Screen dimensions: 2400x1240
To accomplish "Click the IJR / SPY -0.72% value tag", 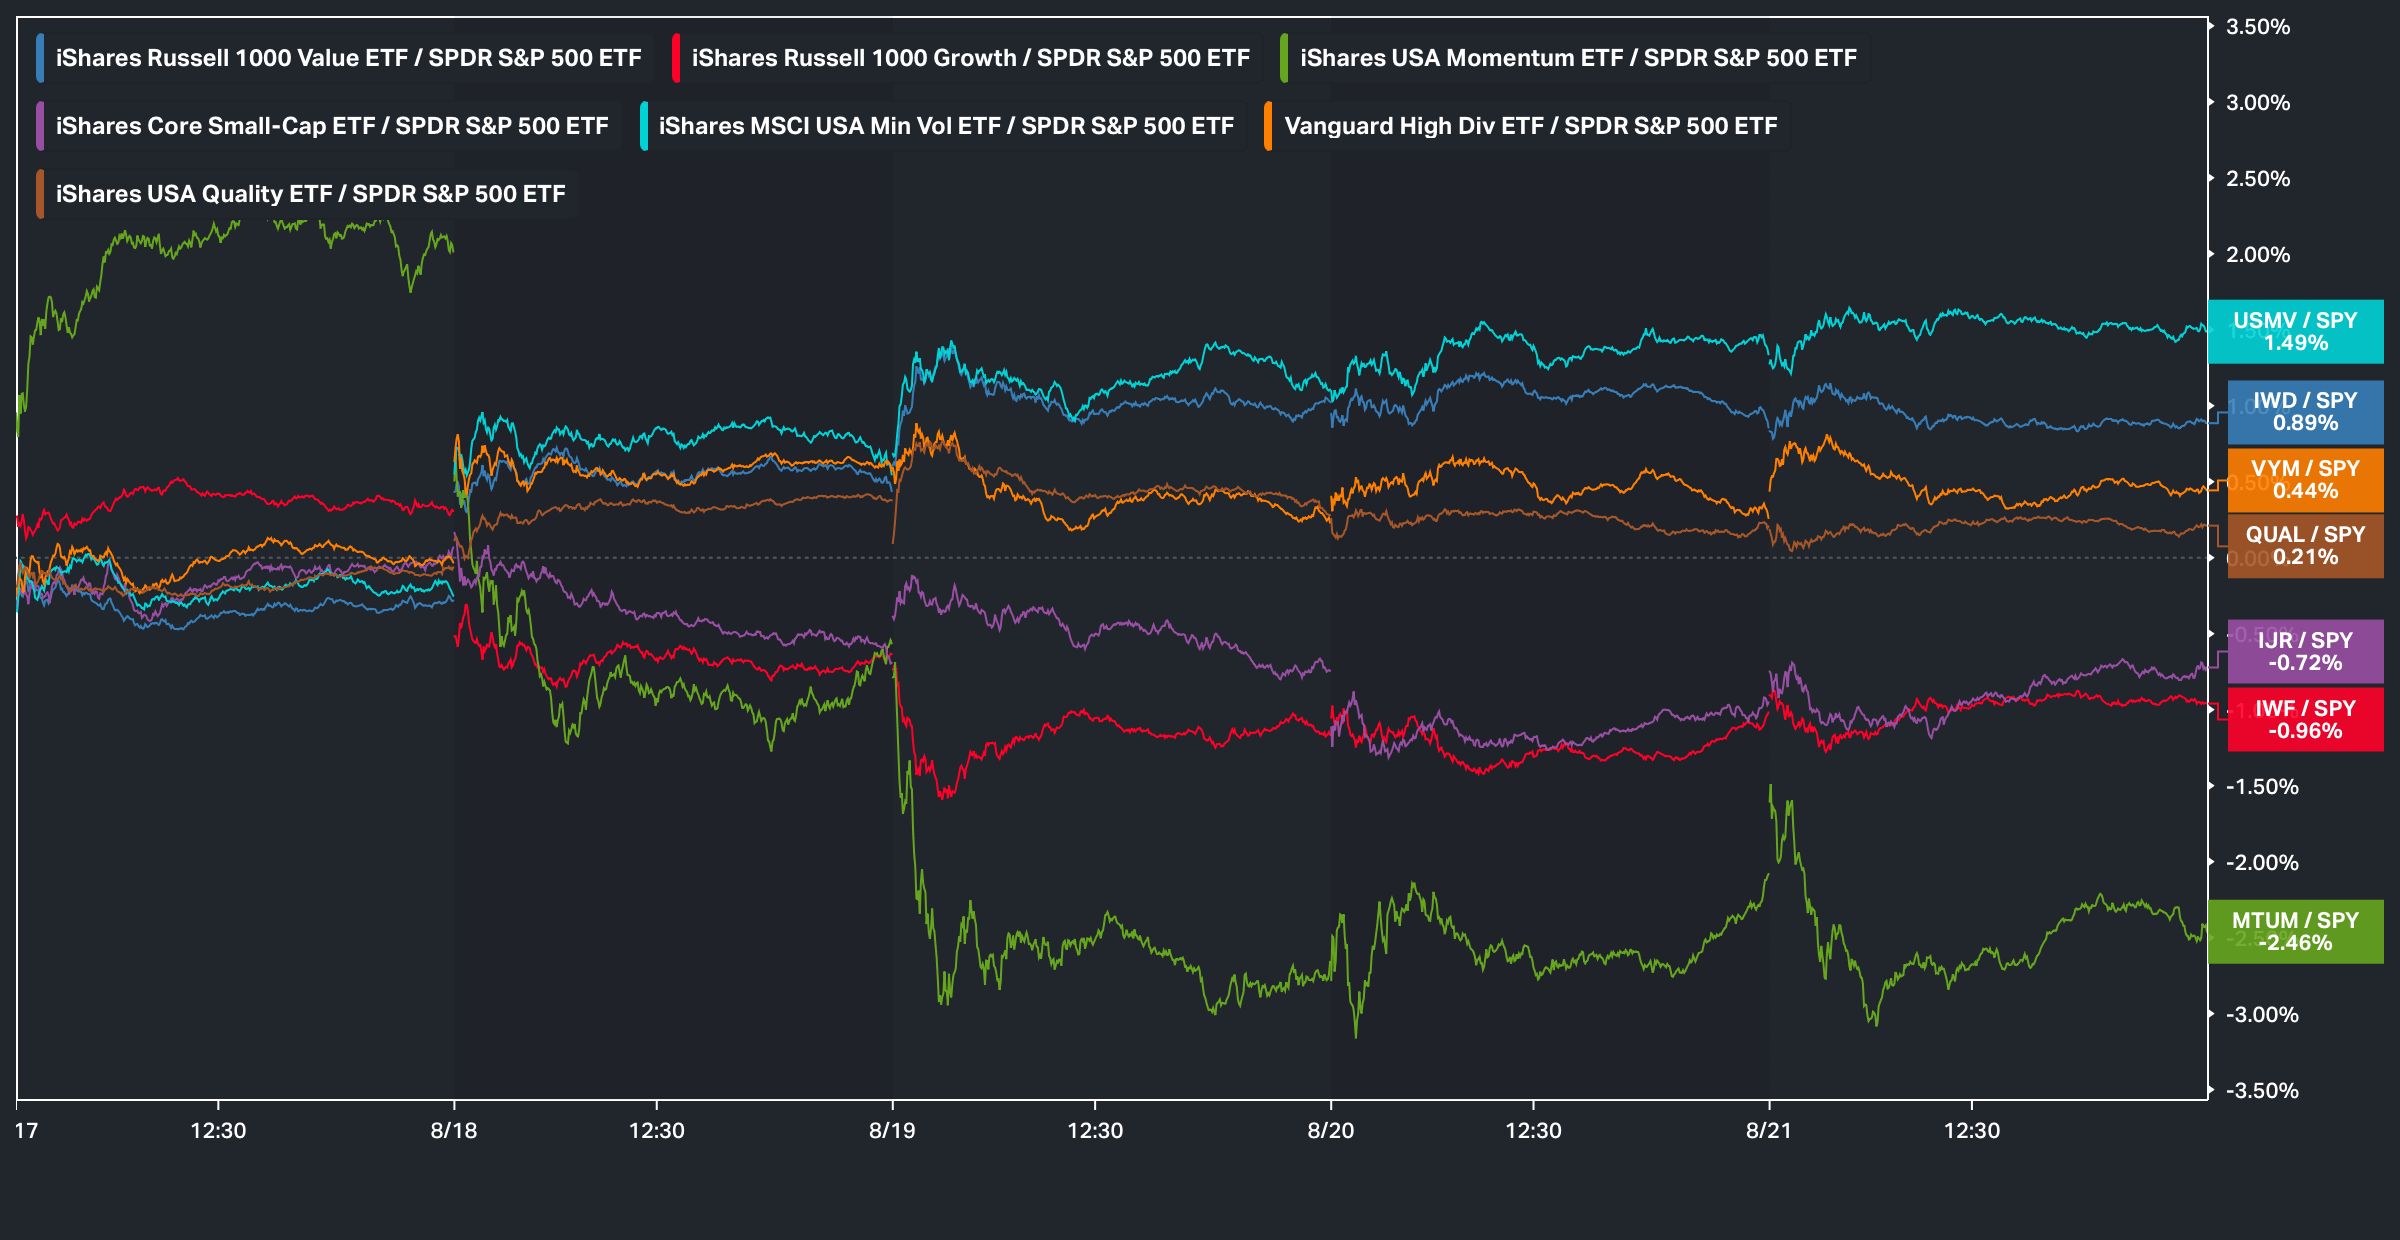I will (x=2305, y=651).
